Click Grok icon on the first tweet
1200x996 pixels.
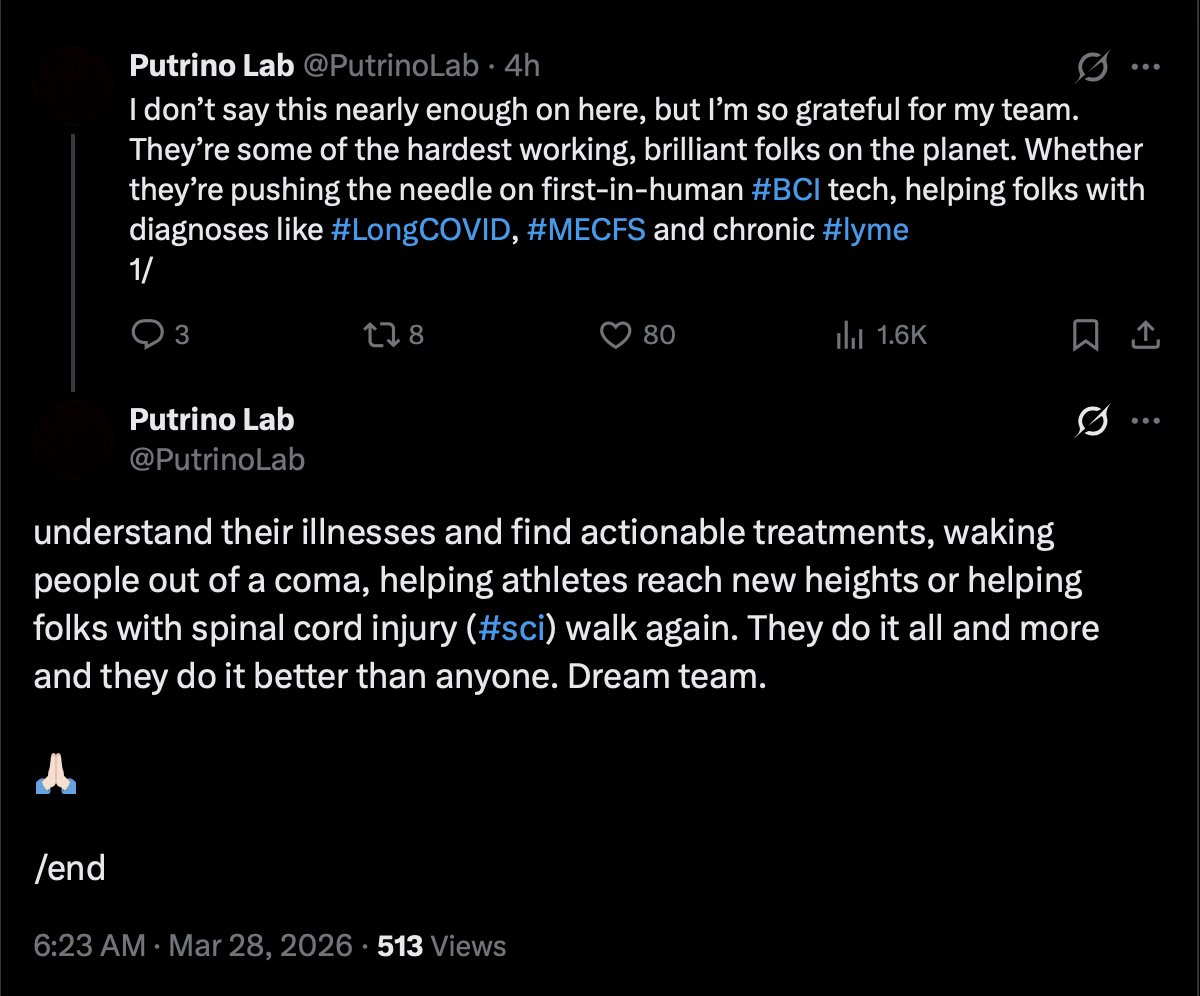pos(1092,68)
